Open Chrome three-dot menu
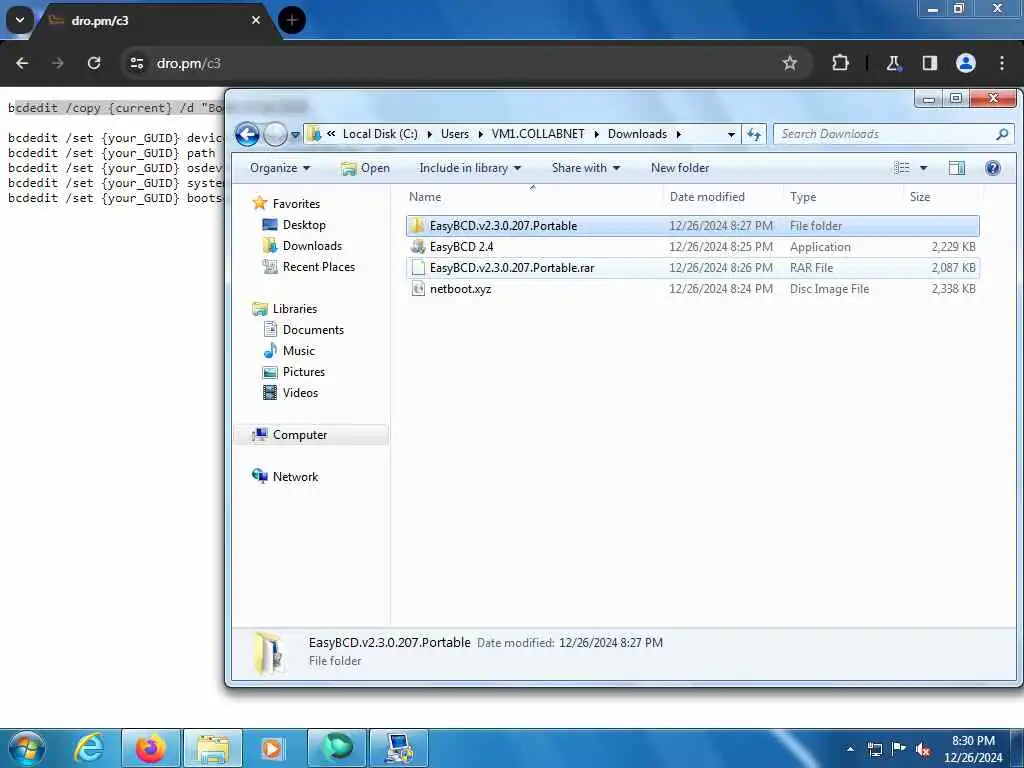 click(1002, 63)
